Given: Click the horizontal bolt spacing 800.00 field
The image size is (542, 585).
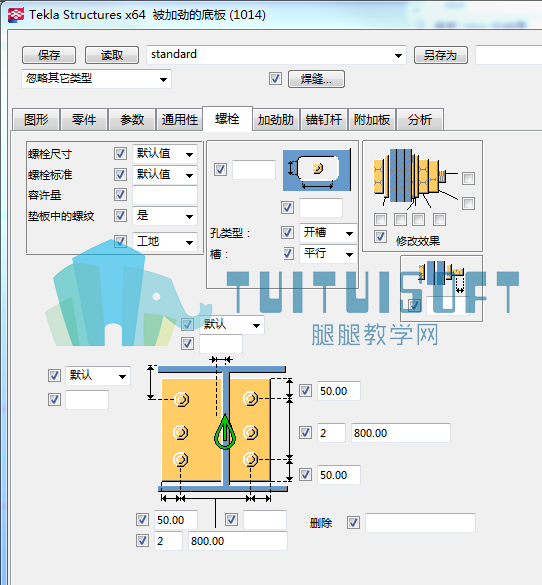Looking at the screenshot, I should pos(238,541).
